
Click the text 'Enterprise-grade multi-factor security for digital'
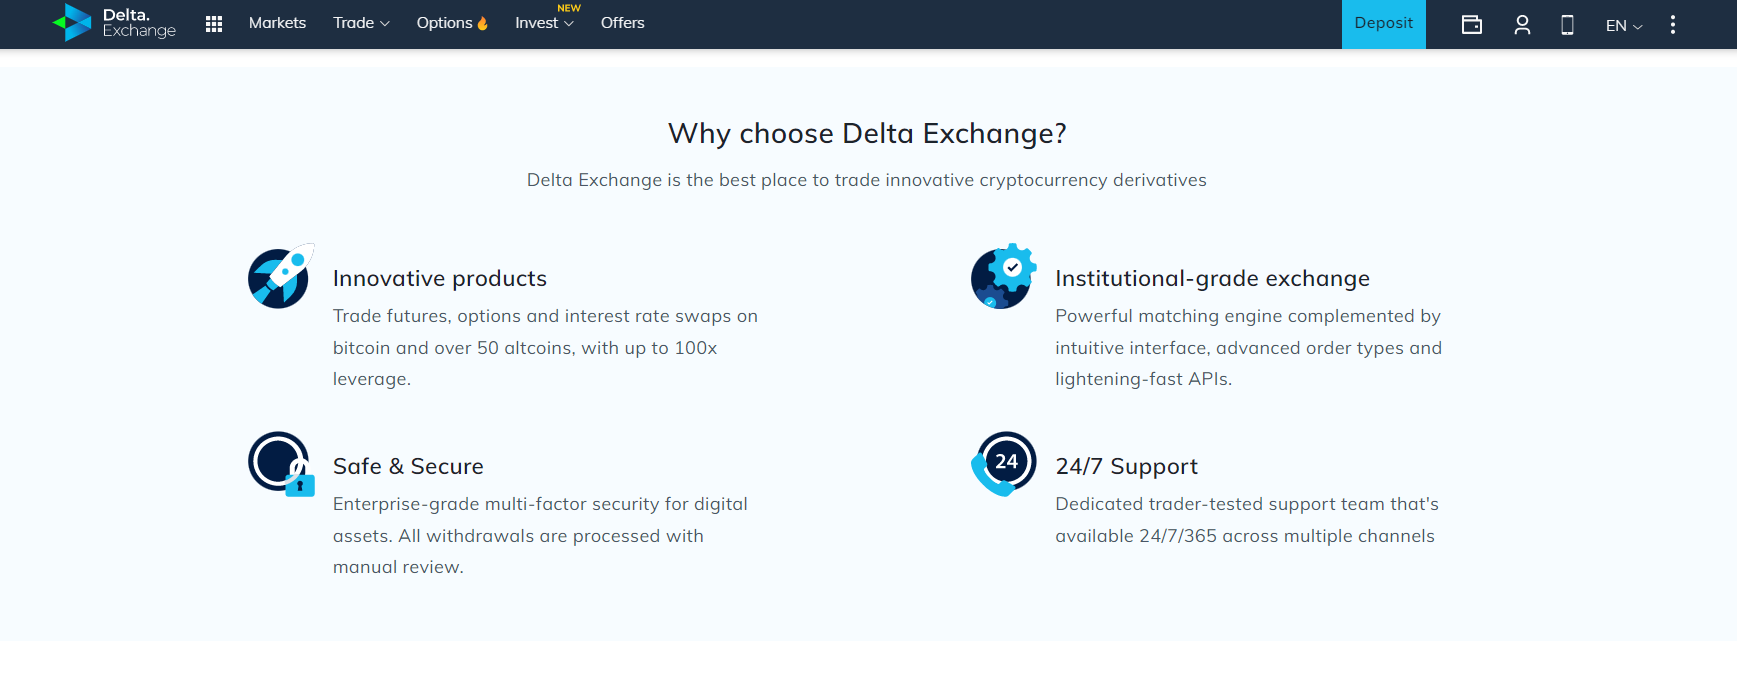point(540,504)
